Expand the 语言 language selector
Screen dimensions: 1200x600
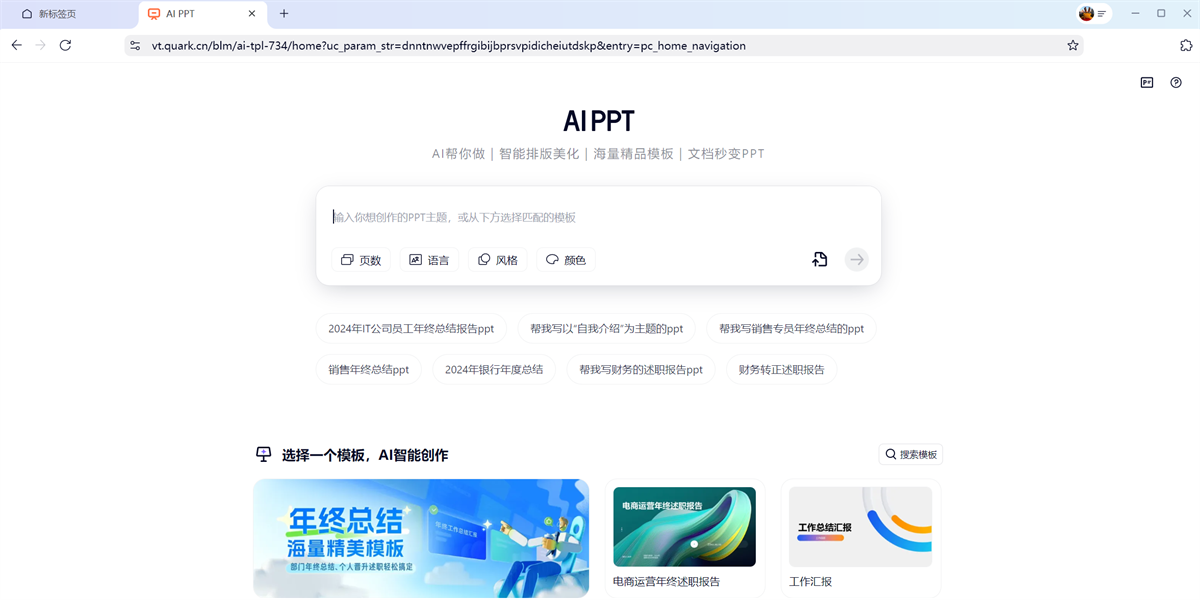tap(429, 260)
